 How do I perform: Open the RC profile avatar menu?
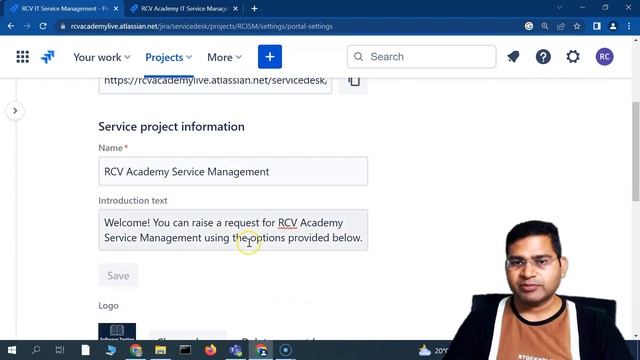pos(604,57)
